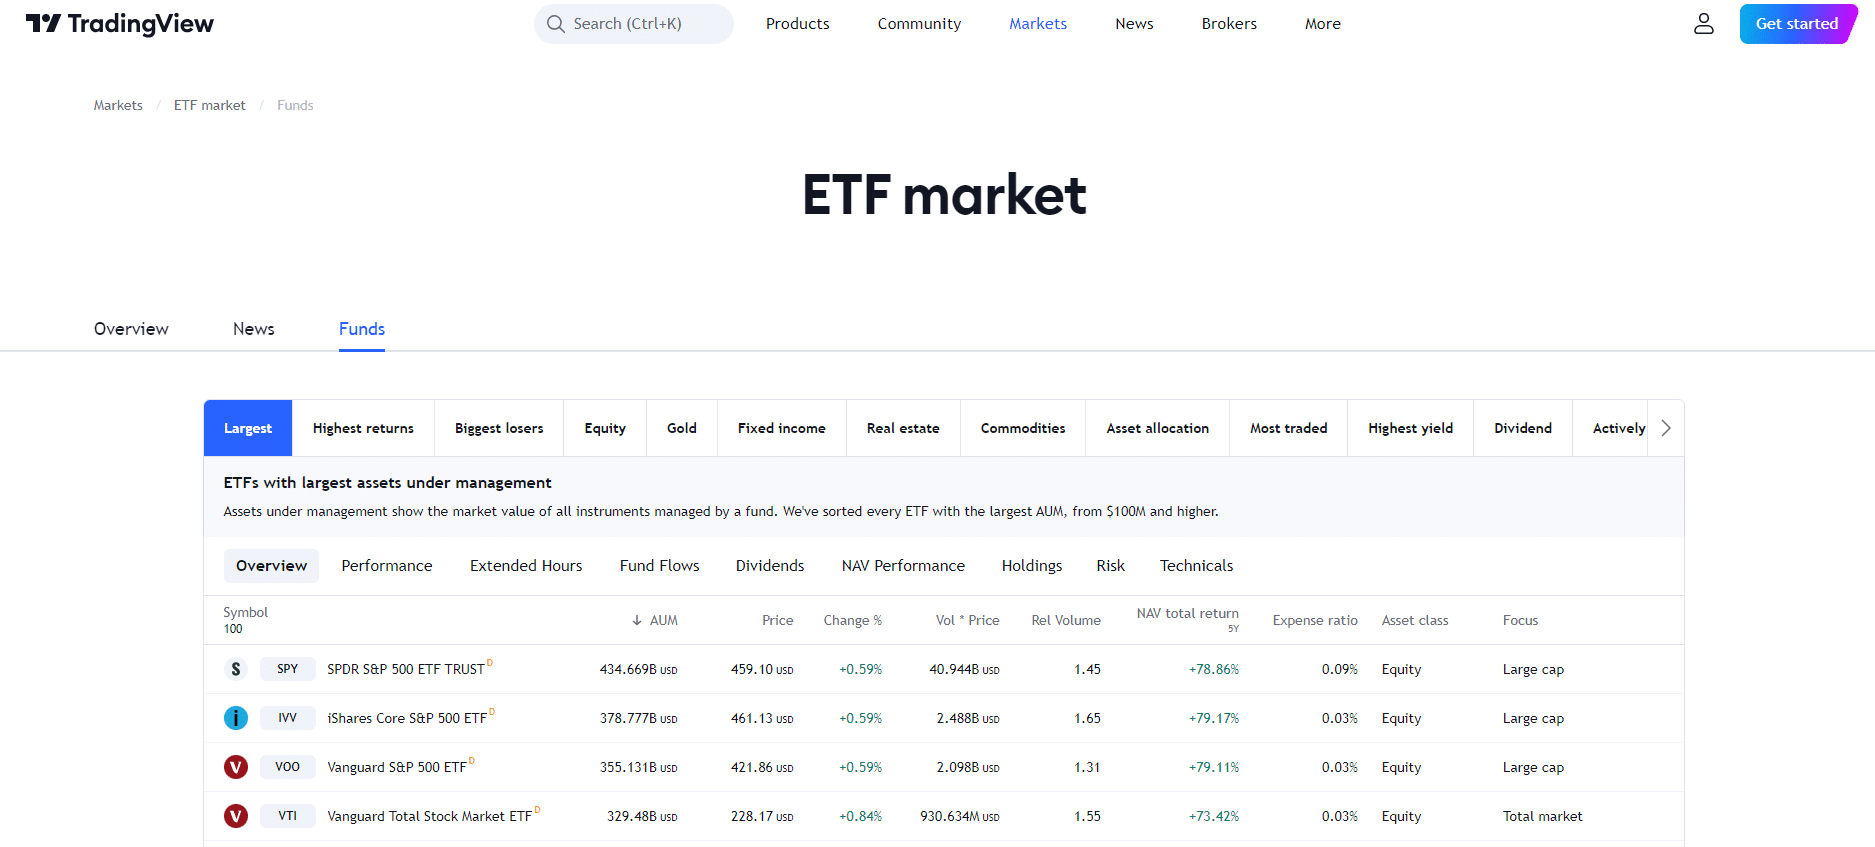The image size is (1875, 847).
Task: Click the TradingView logo
Action: 119,23
